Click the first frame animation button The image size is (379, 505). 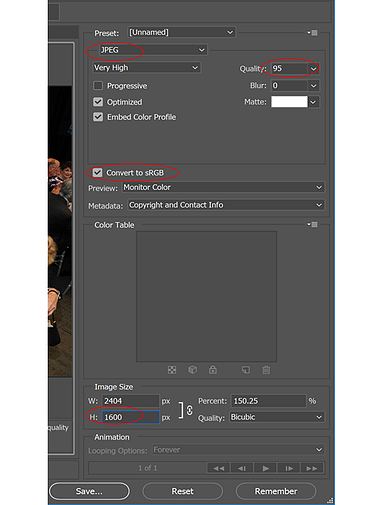tap(219, 468)
